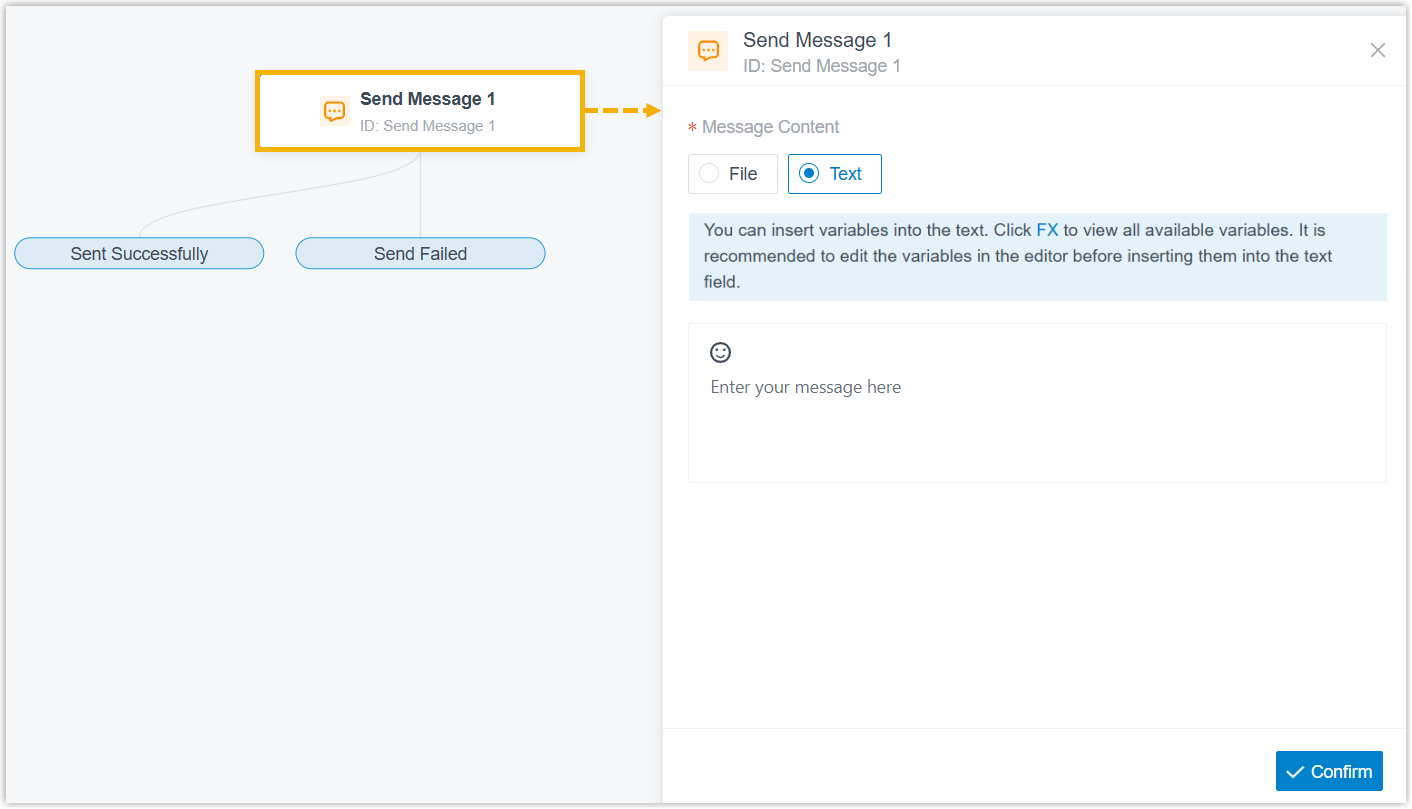Click the bold Send Message 1 node title
This screenshot has width=1412, height=809.
pyautogui.click(x=427, y=99)
